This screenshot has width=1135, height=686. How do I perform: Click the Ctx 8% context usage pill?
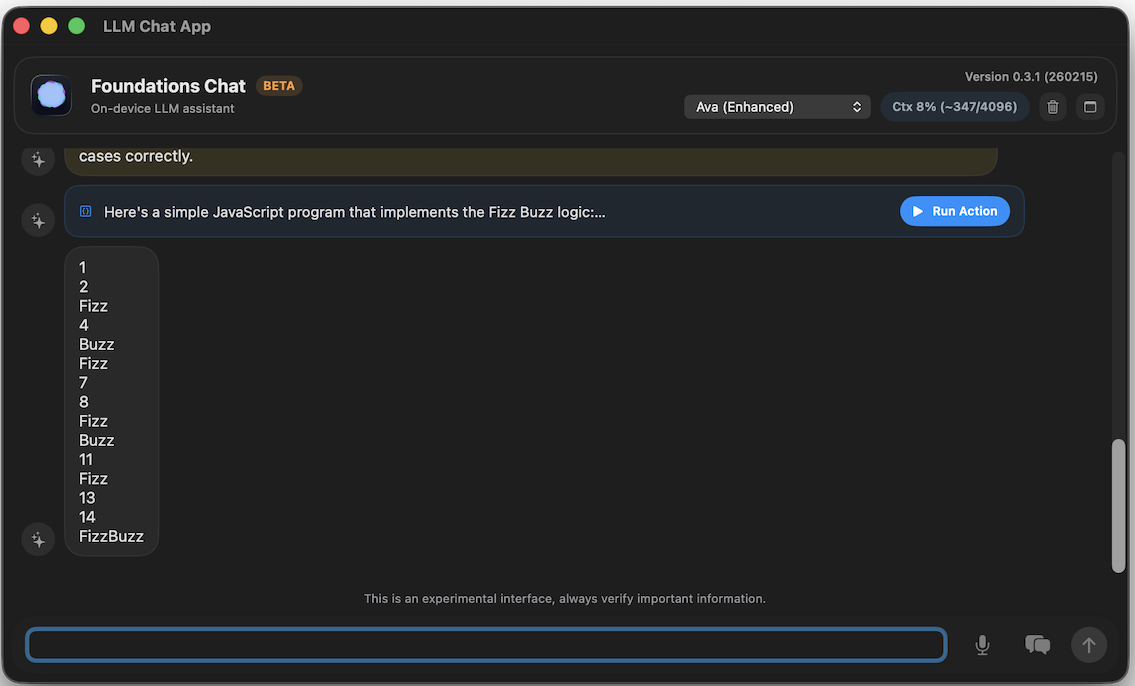[954, 106]
